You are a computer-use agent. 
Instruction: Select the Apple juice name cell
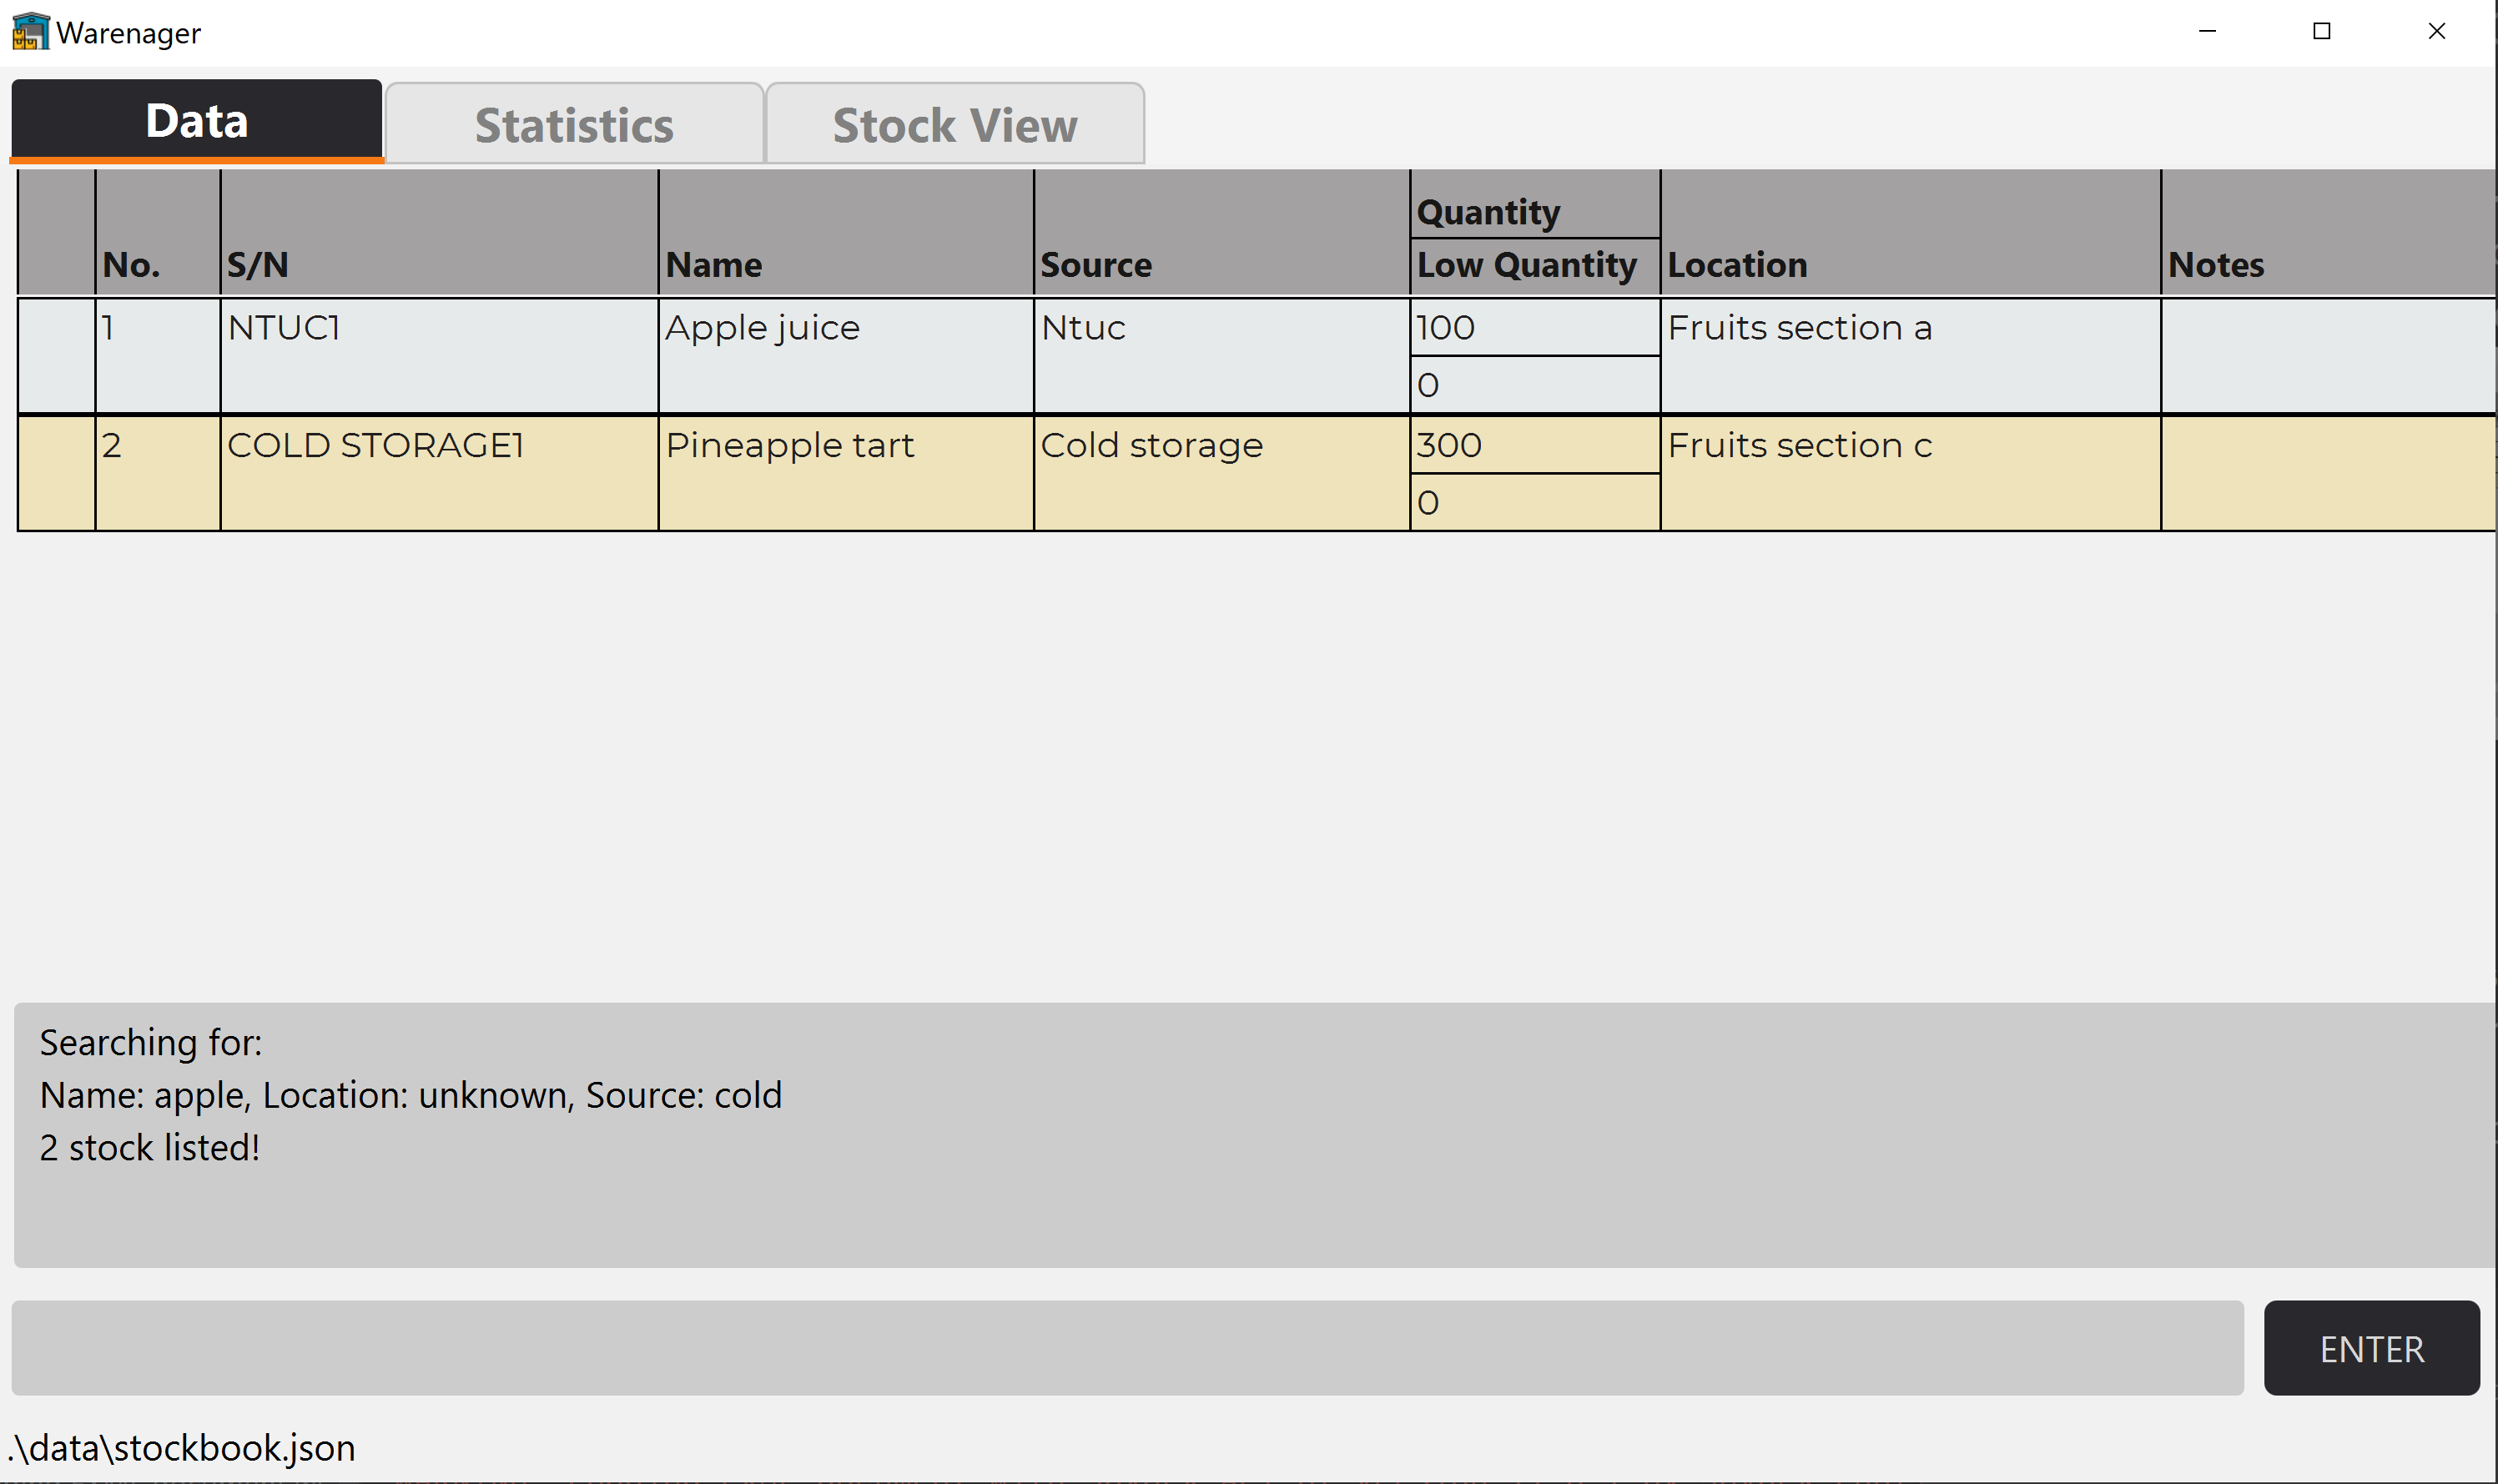pos(846,356)
